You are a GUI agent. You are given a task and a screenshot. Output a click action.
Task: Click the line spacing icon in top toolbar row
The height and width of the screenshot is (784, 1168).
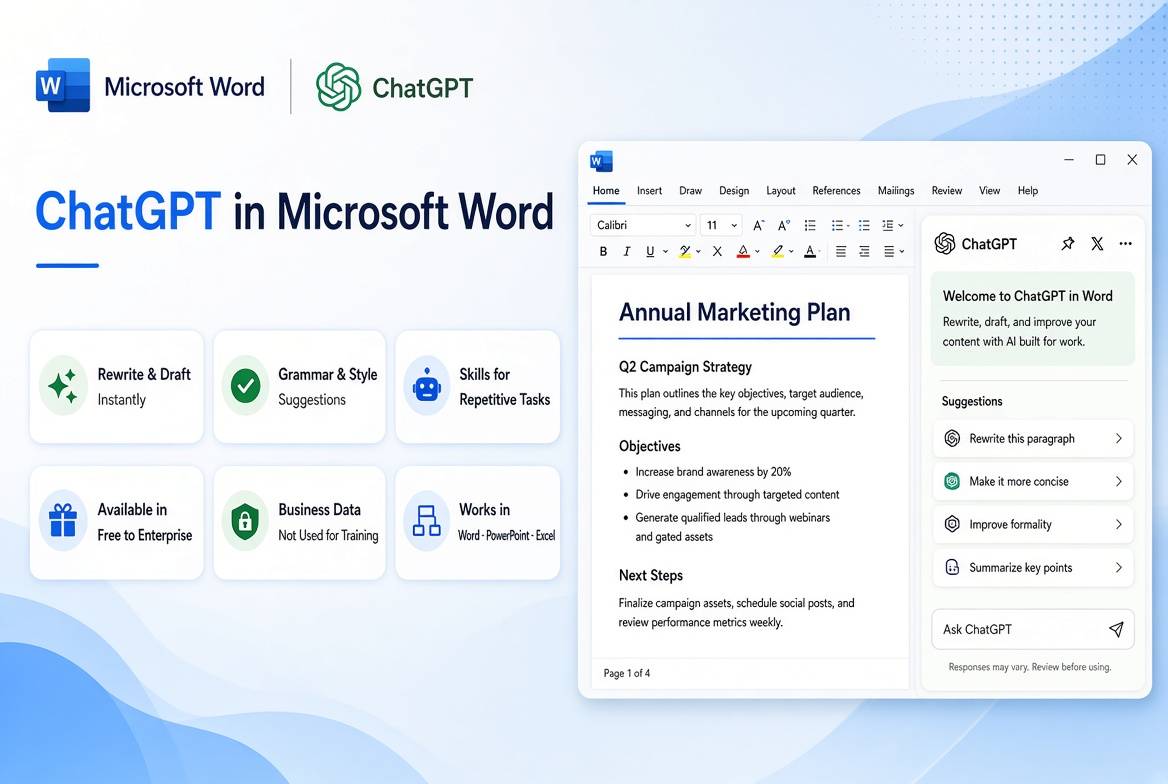coord(888,225)
